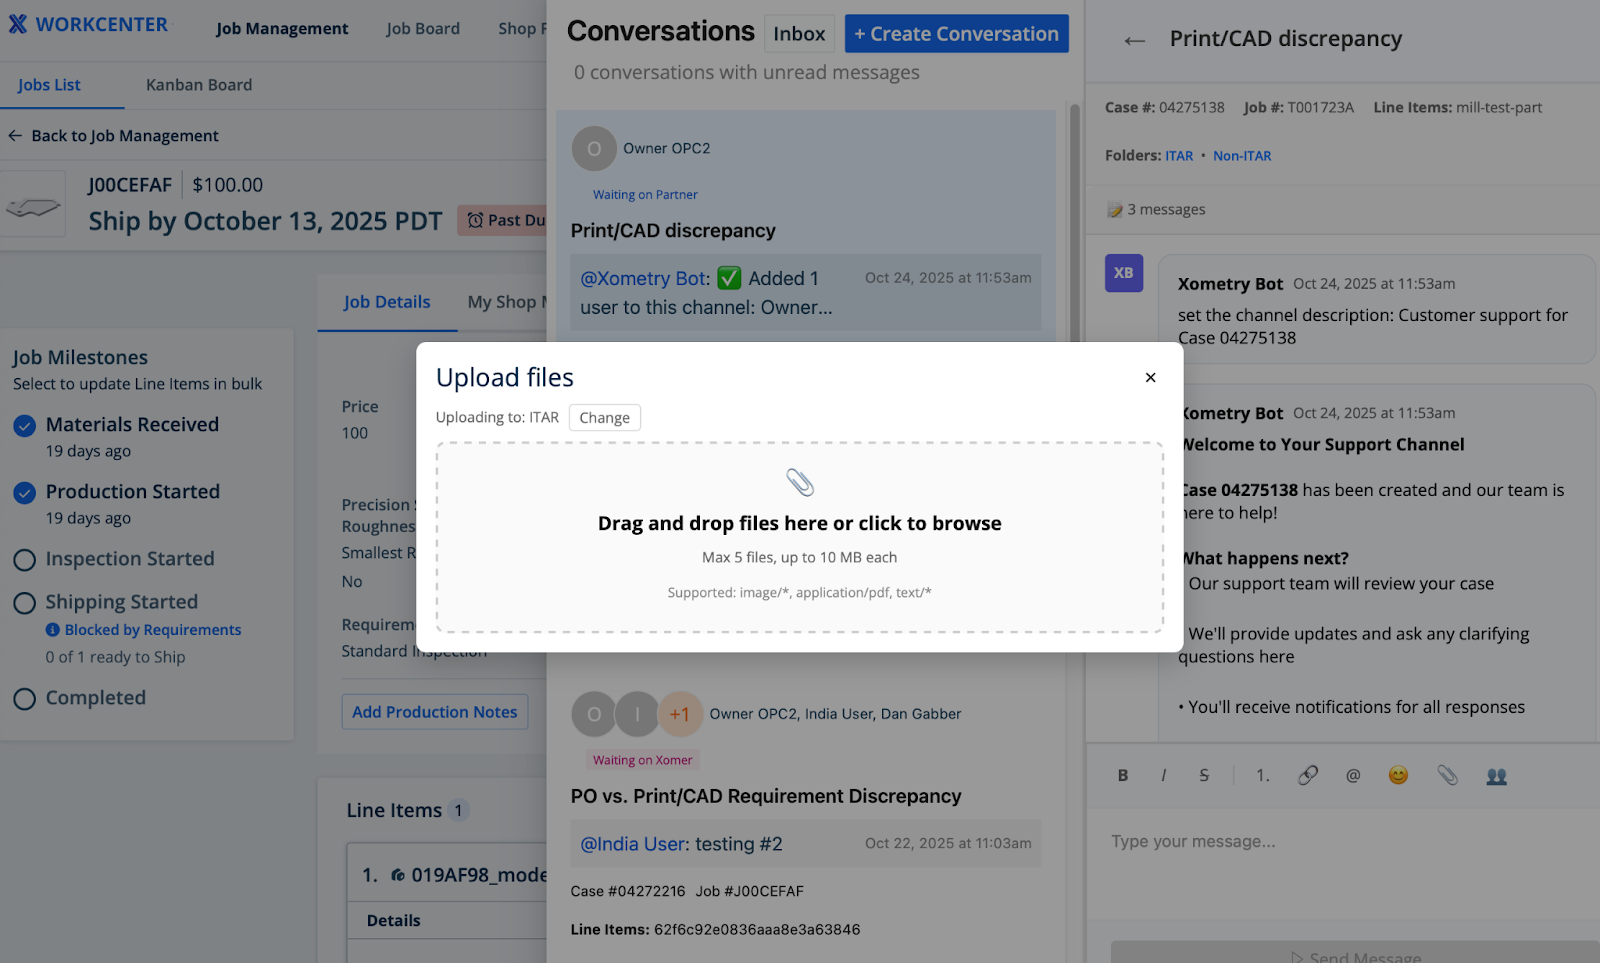Click the Create Conversation button
Viewport: 1600px width, 963px height.
click(956, 33)
